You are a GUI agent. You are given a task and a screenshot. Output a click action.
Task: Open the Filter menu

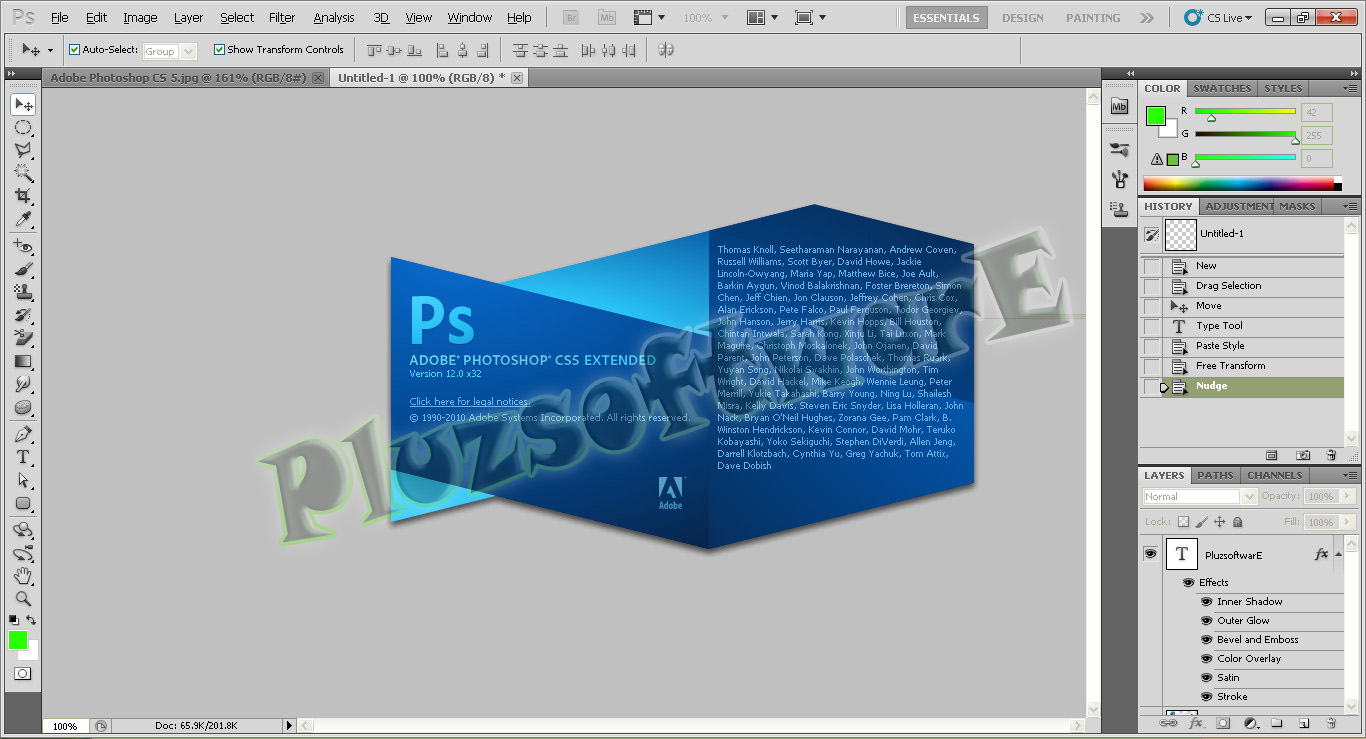click(x=282, y=18)
